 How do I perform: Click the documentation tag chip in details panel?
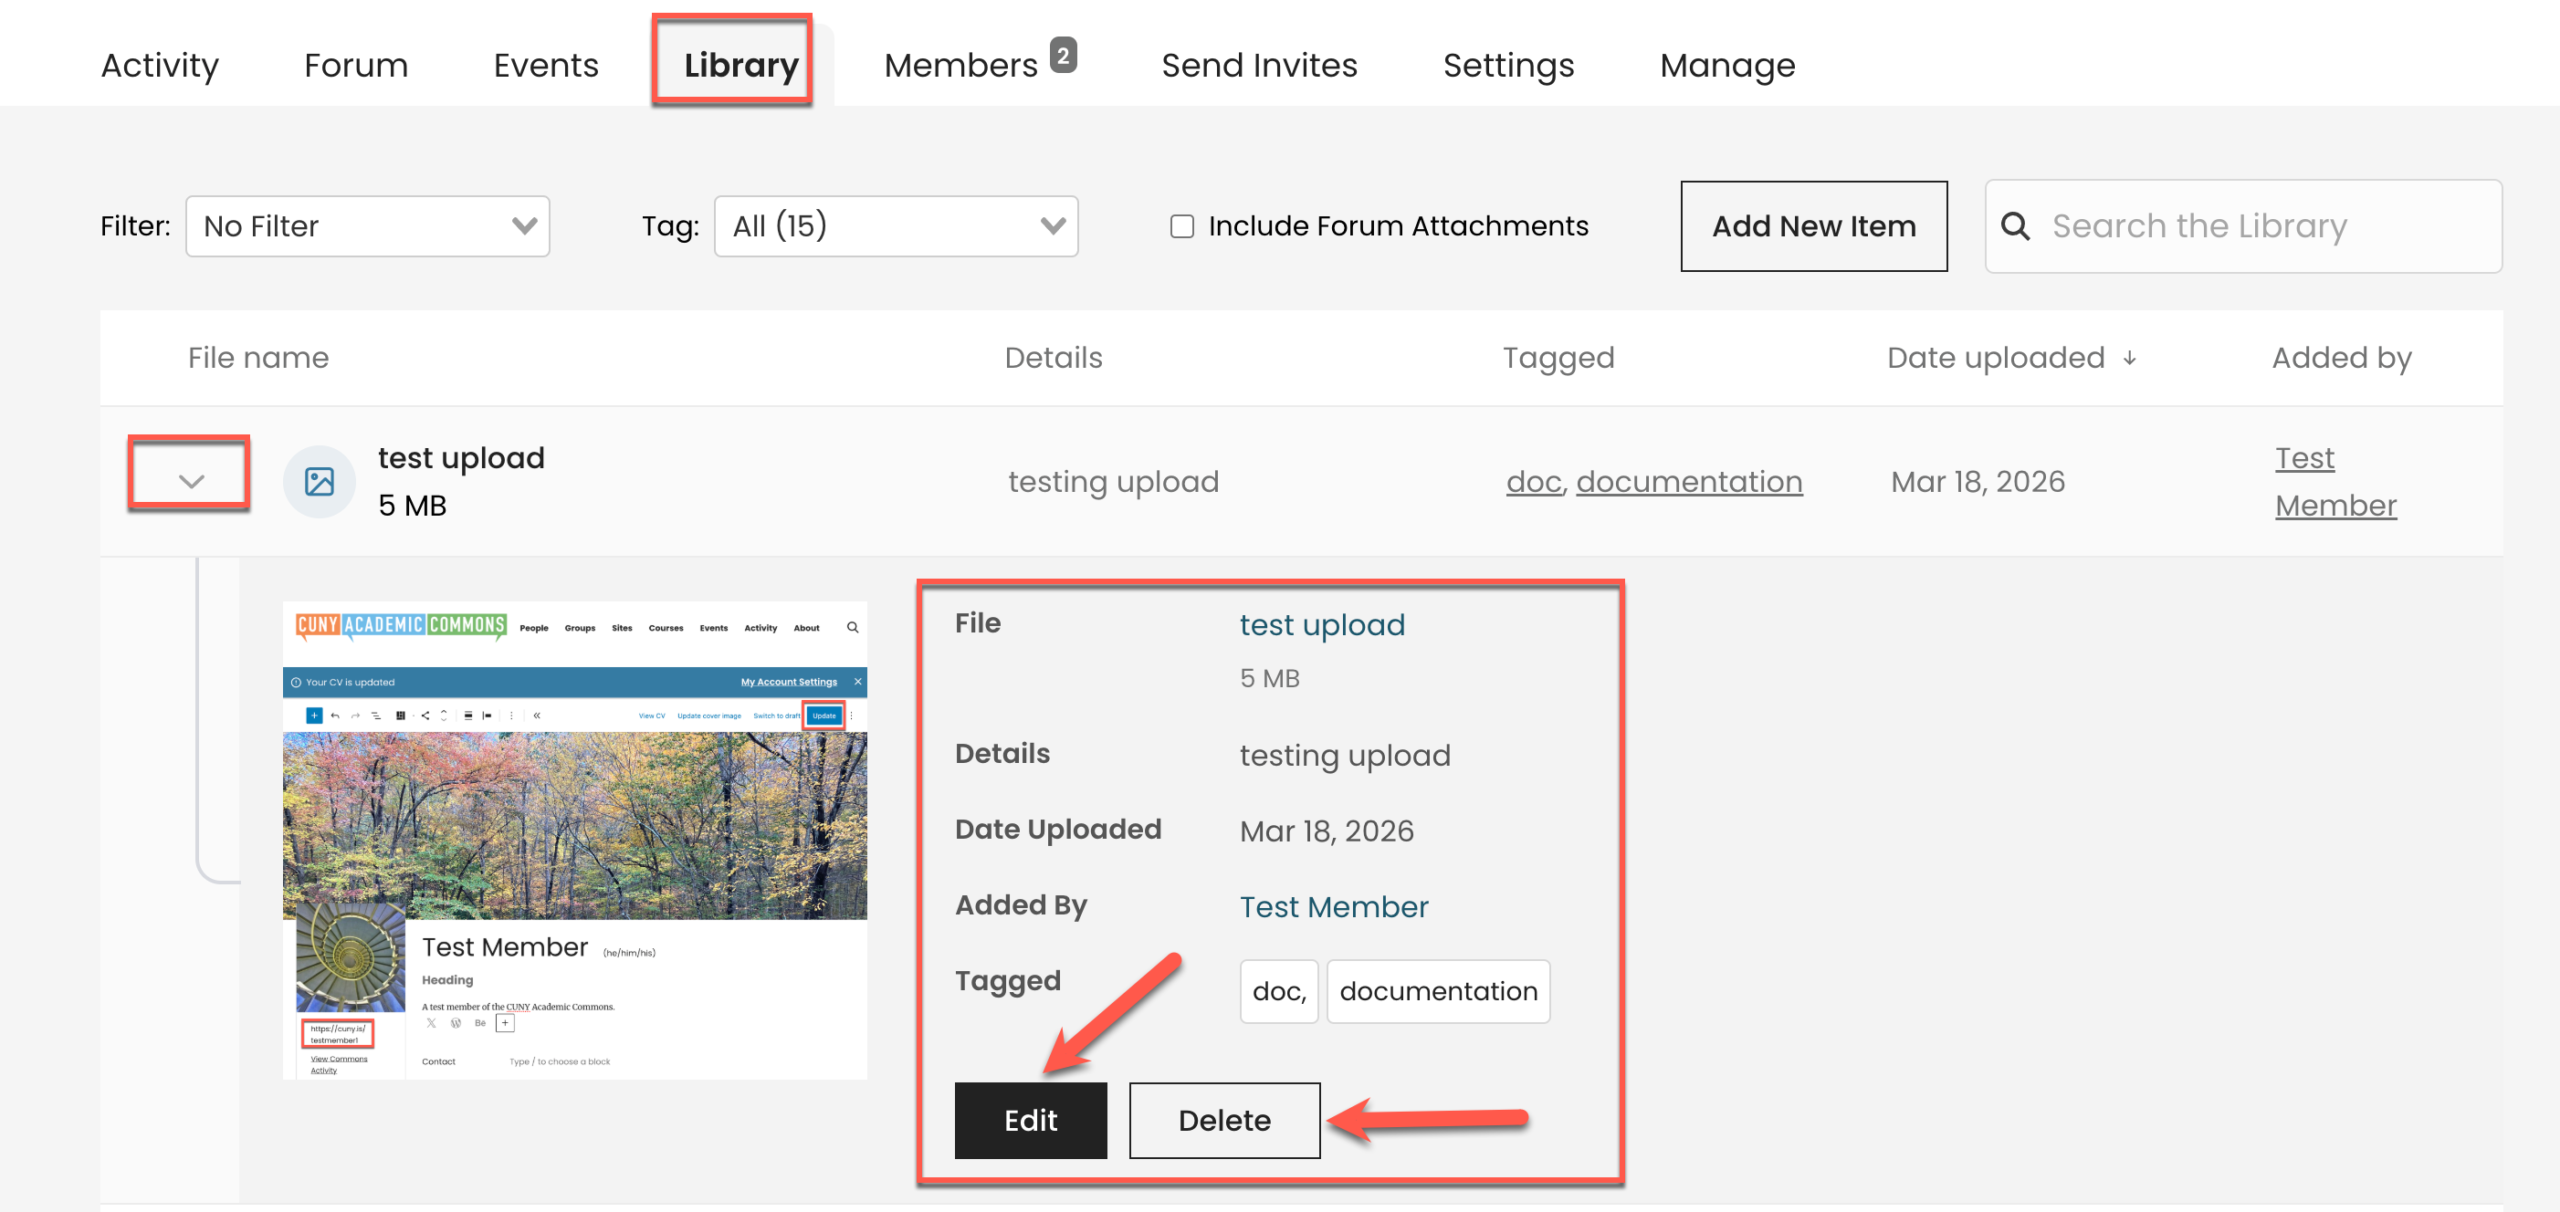click(x=1439, y=991)
